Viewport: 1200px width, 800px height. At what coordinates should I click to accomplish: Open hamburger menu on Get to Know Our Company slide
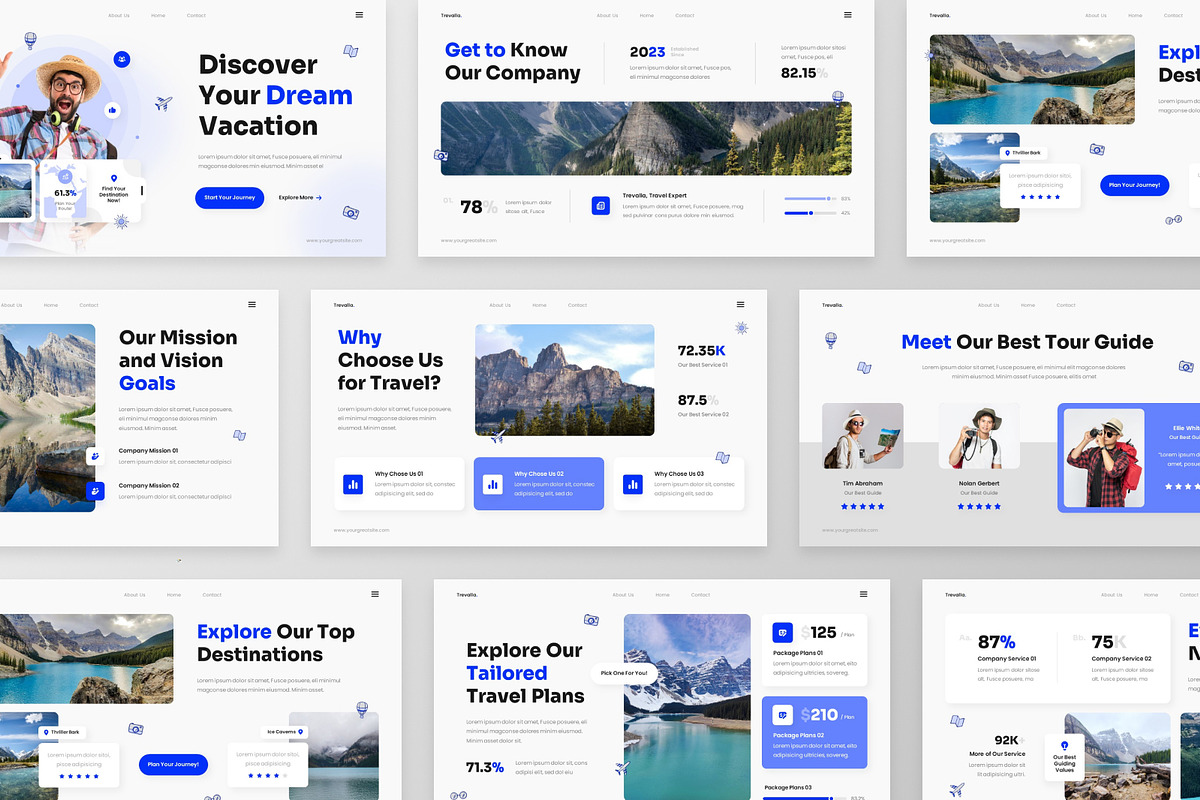click(848, 15)
